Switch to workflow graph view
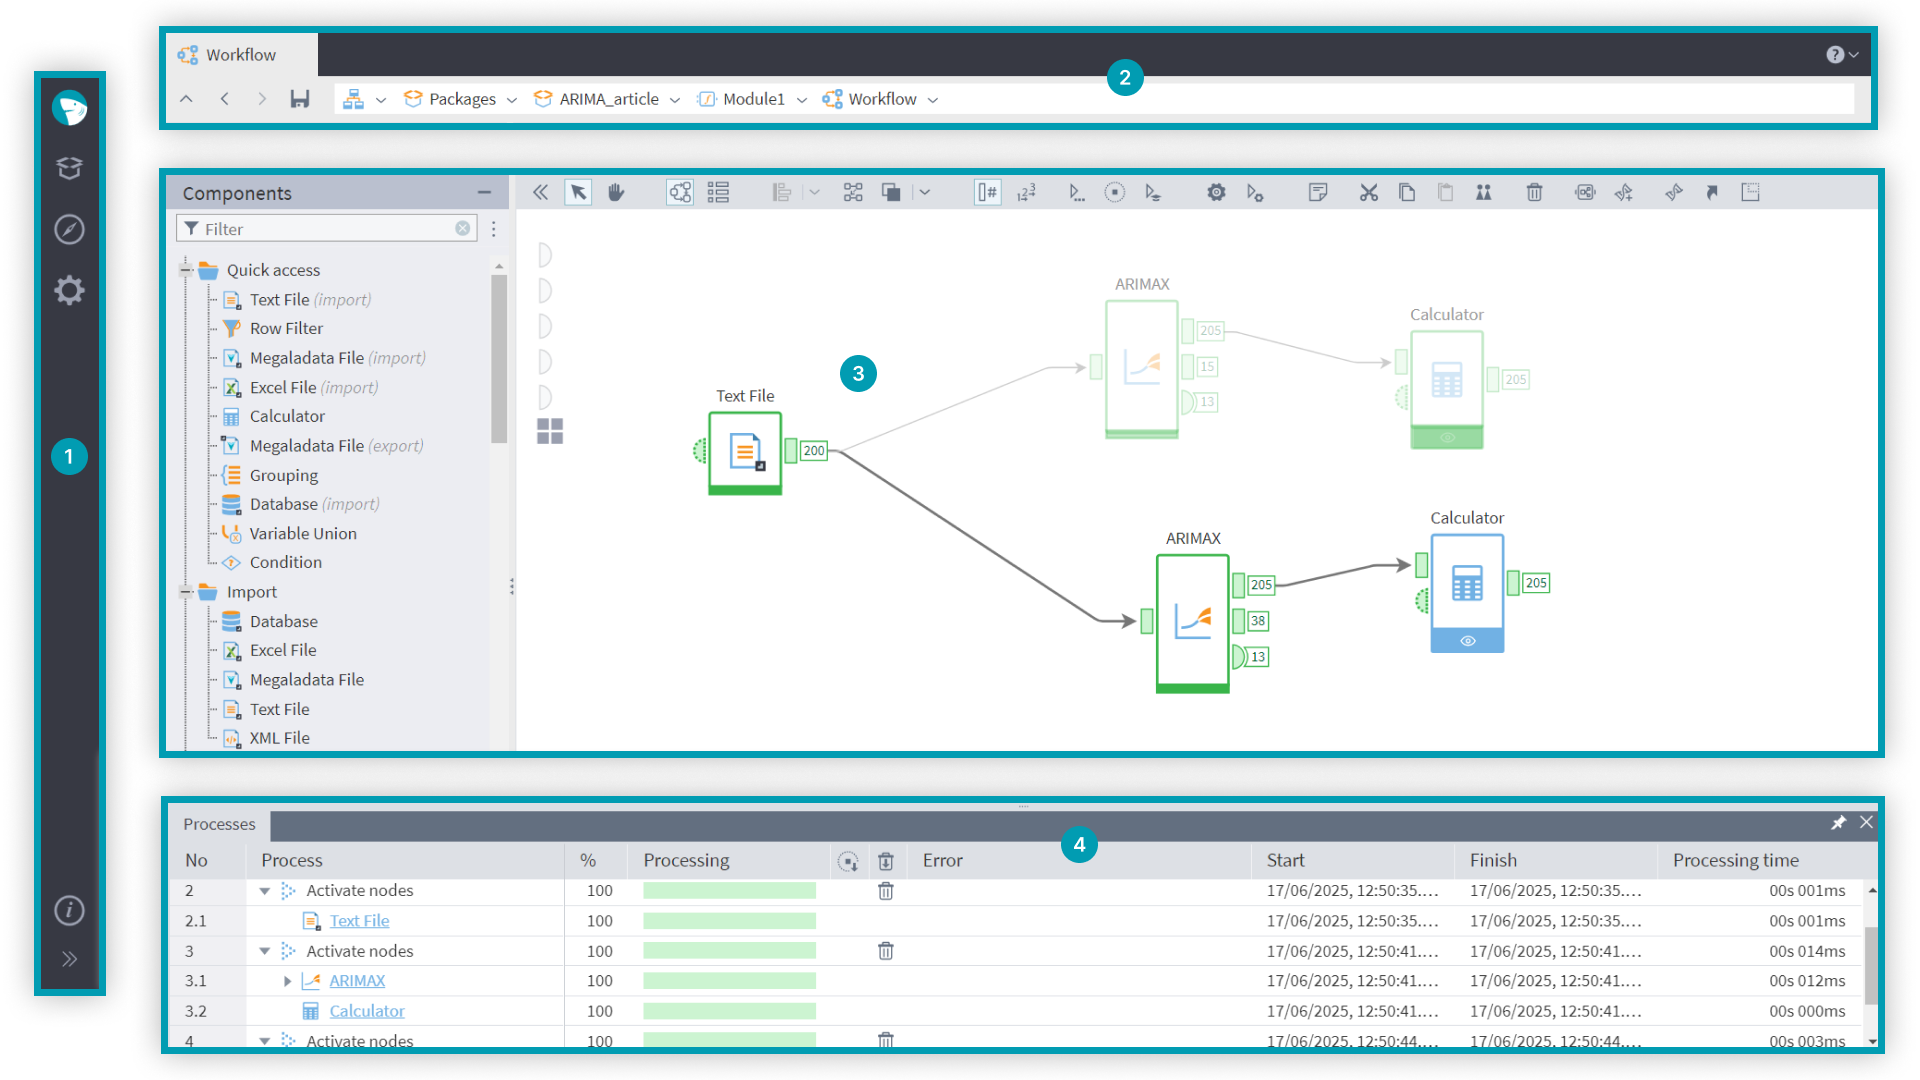Screen dimensions: 1920x1080 pos(680,192)
